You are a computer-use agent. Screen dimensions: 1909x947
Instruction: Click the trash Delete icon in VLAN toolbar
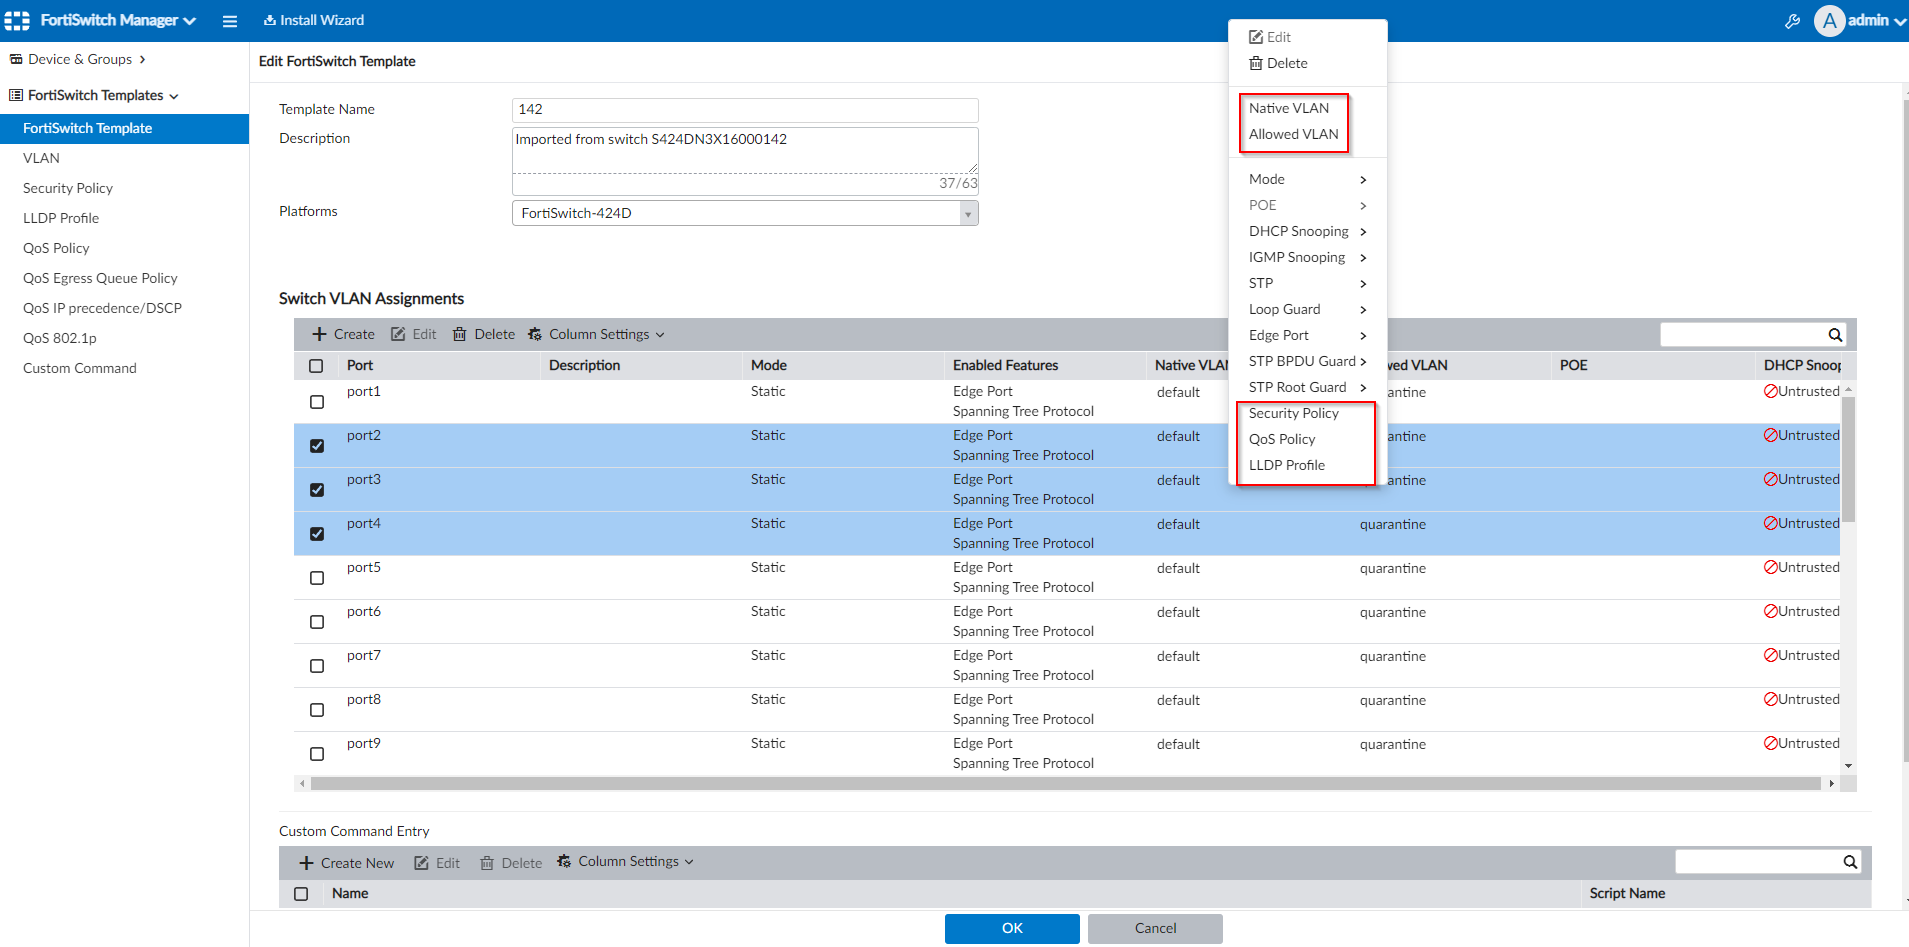tap(460, 334)
